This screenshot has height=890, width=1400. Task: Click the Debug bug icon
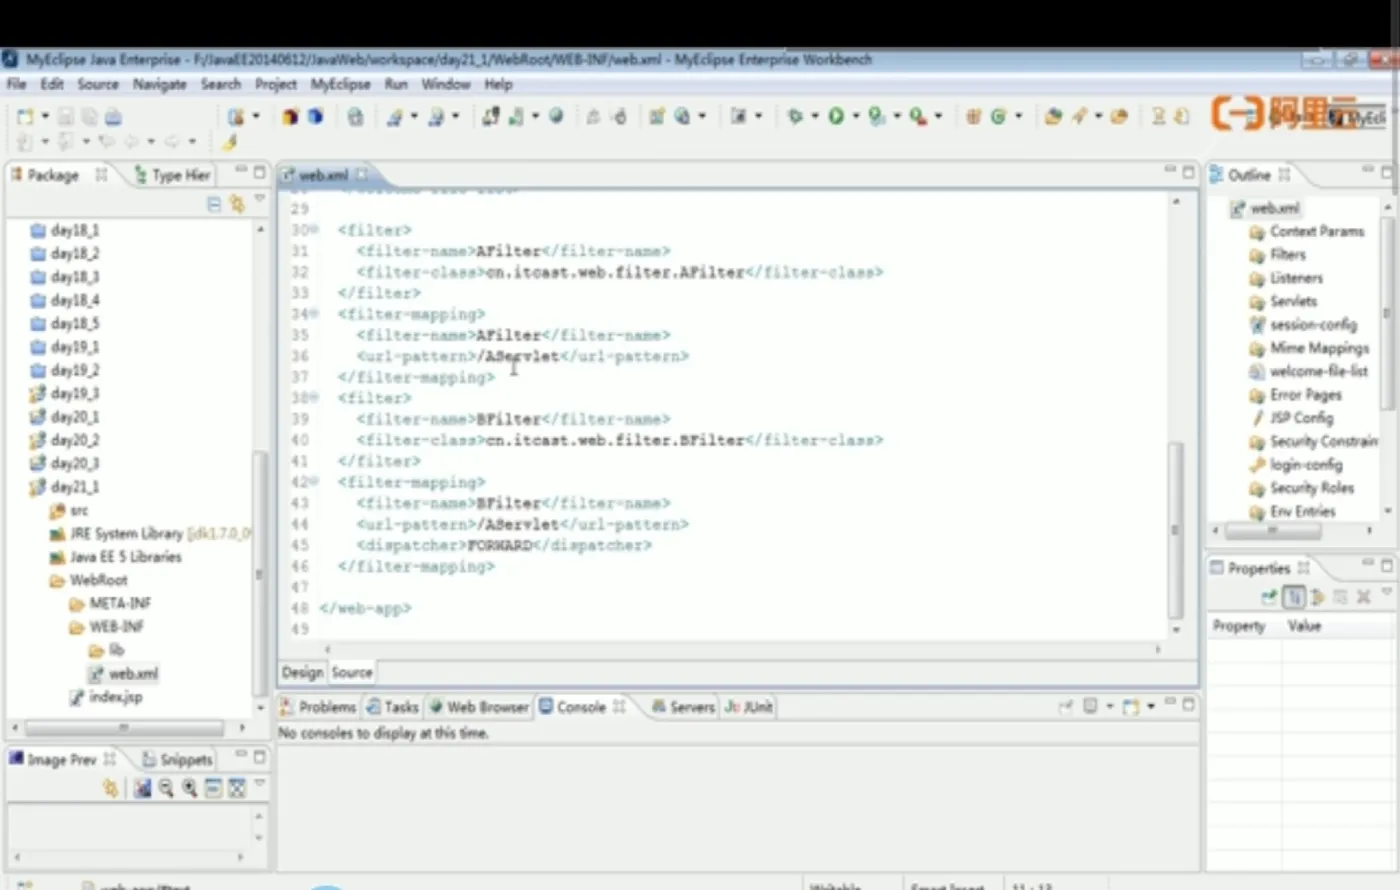(x=795, y=117)
